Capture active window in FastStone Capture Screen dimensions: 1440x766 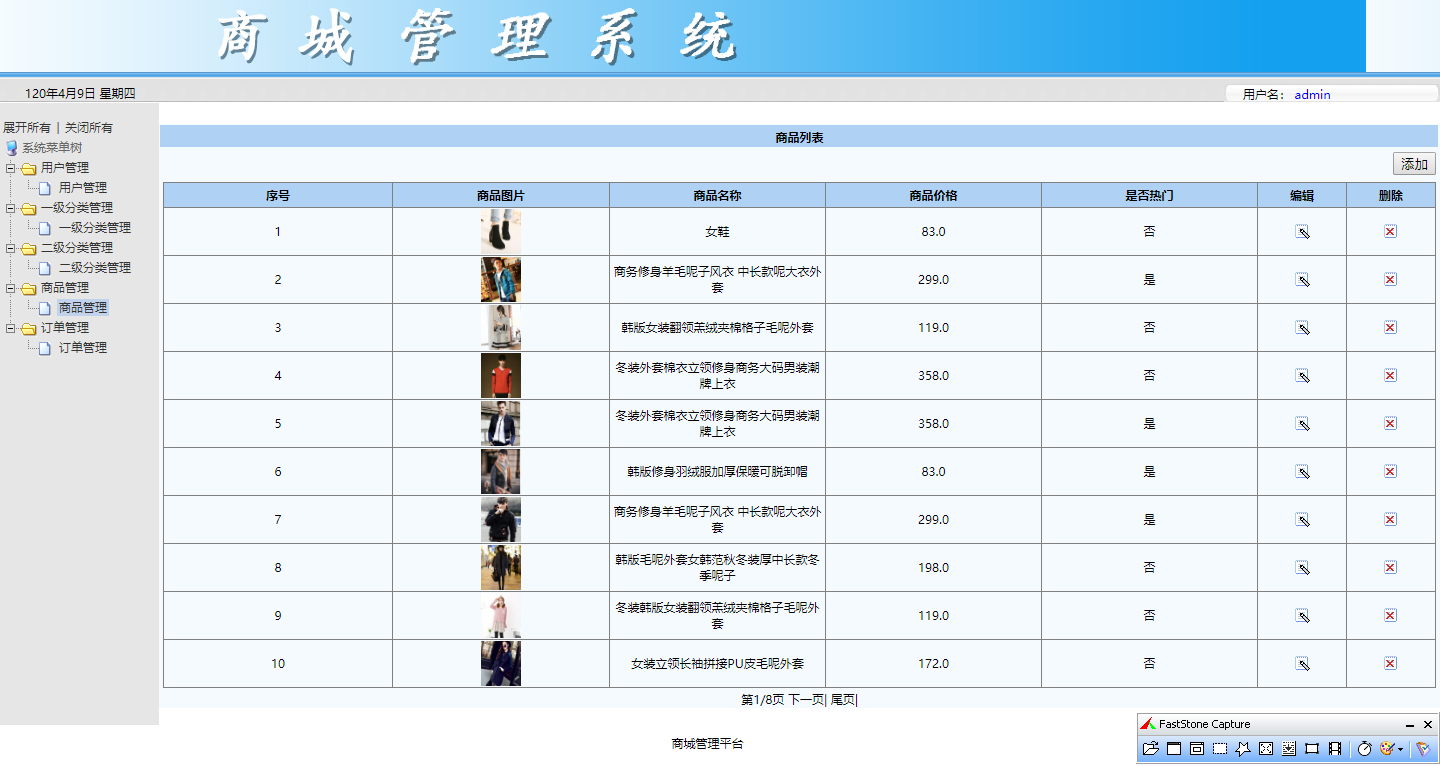pos(1174,749)
